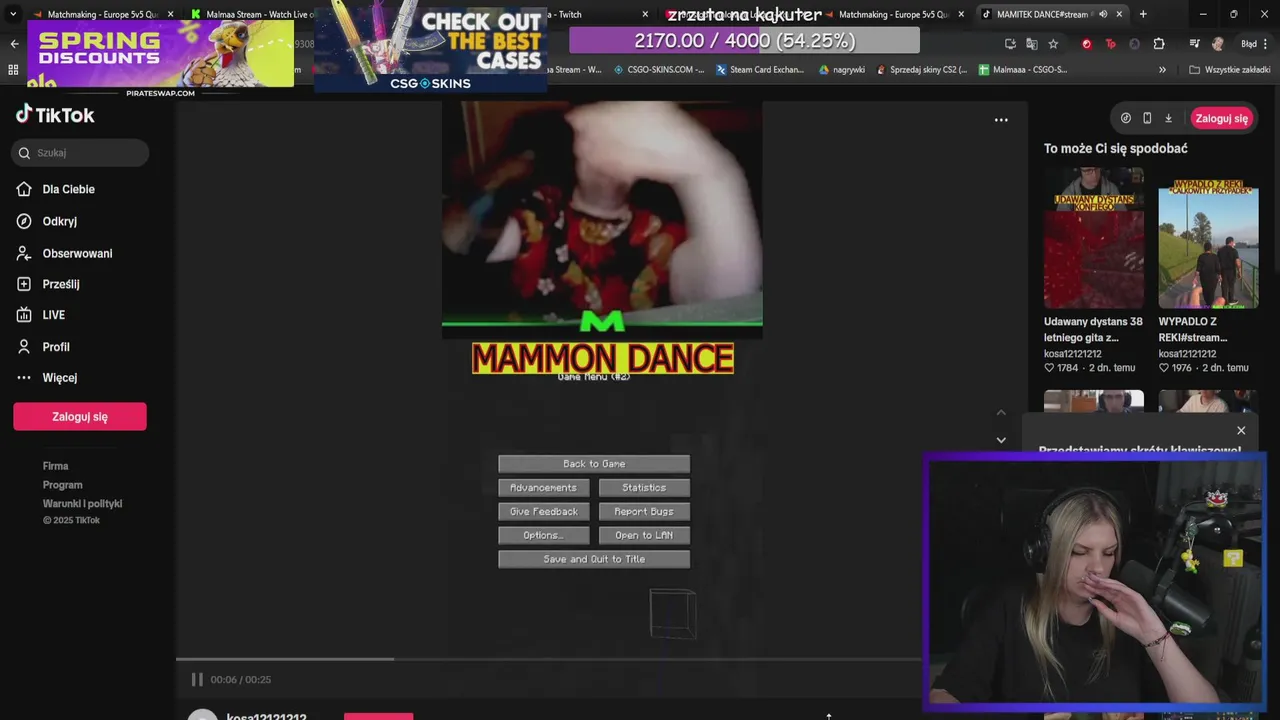Click the TikTok coin icon in the top bar
1280x720 pixels.
(x=1126, y=118)
